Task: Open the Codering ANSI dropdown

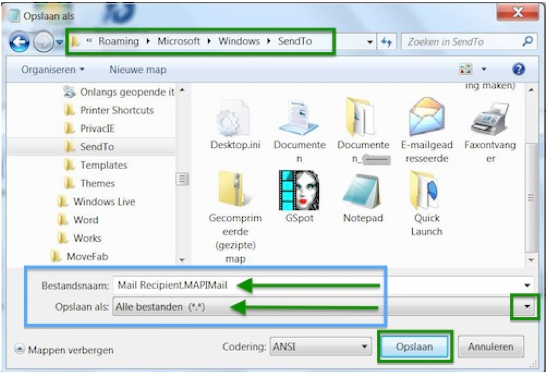Action: (320, 347)
